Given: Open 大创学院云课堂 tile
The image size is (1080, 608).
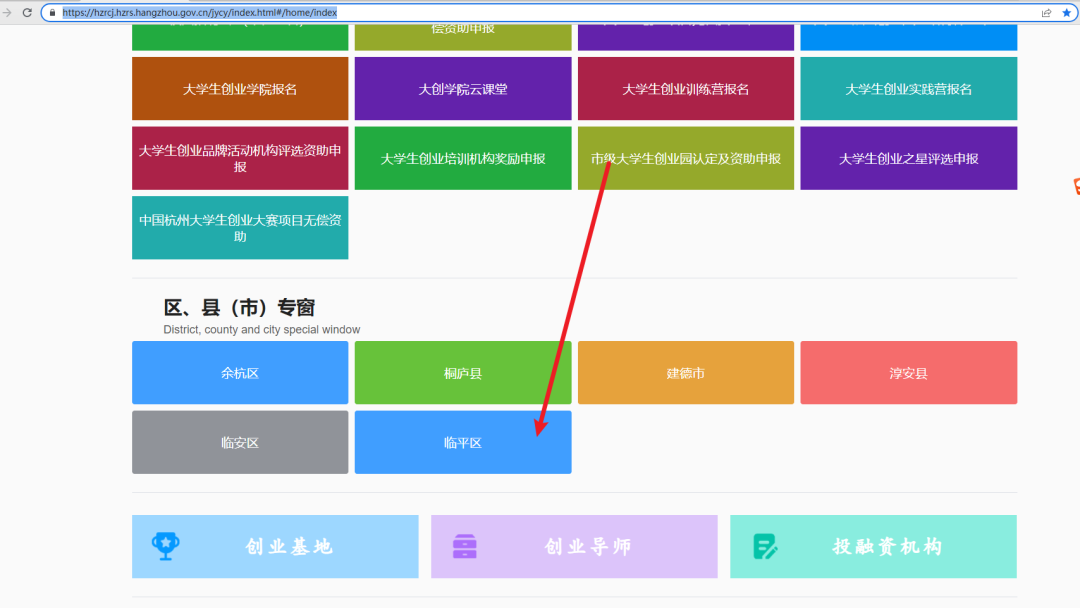Looking at the screenshot, I should point(463,89).
